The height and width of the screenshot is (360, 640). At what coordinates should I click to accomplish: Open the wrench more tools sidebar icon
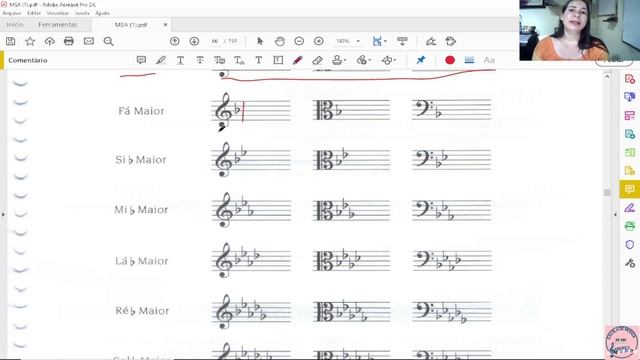tap(630, 263)
